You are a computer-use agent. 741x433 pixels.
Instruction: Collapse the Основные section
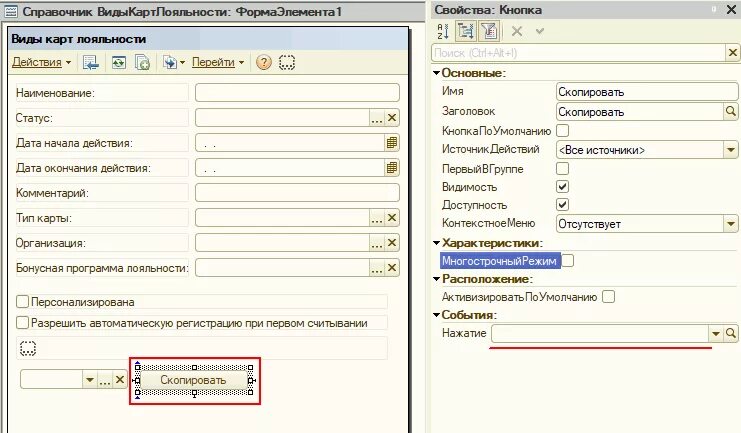[437, 73]
